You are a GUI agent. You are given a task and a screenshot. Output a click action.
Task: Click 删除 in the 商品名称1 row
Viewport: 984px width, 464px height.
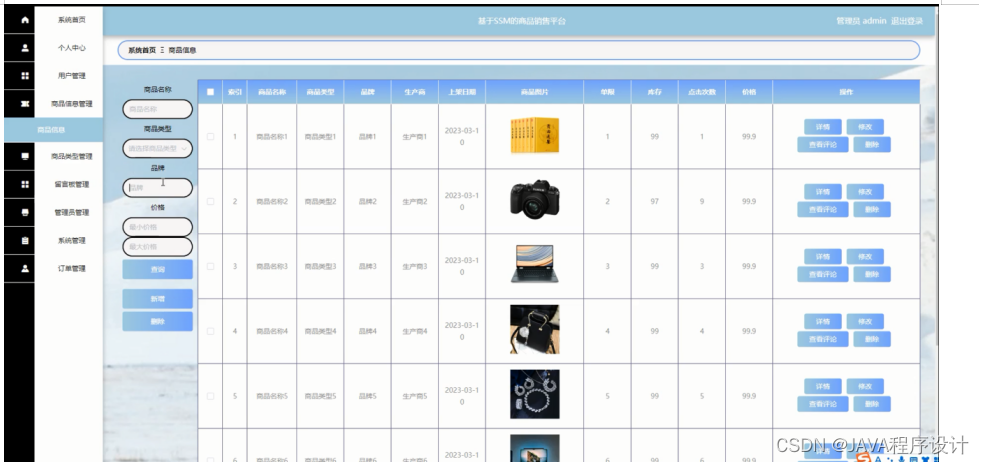click(x=872, y=144)
